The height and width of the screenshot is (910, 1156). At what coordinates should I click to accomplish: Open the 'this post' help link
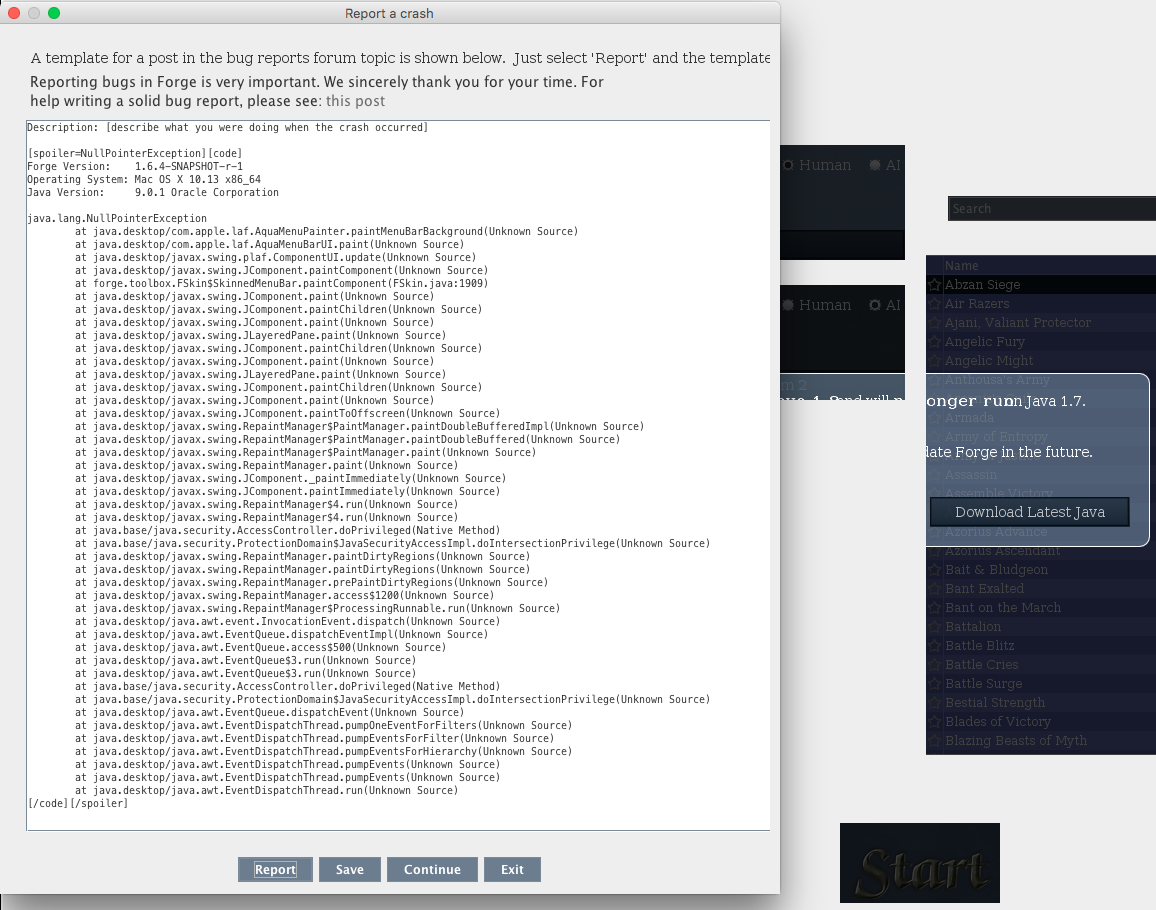[x=355, y=101]
